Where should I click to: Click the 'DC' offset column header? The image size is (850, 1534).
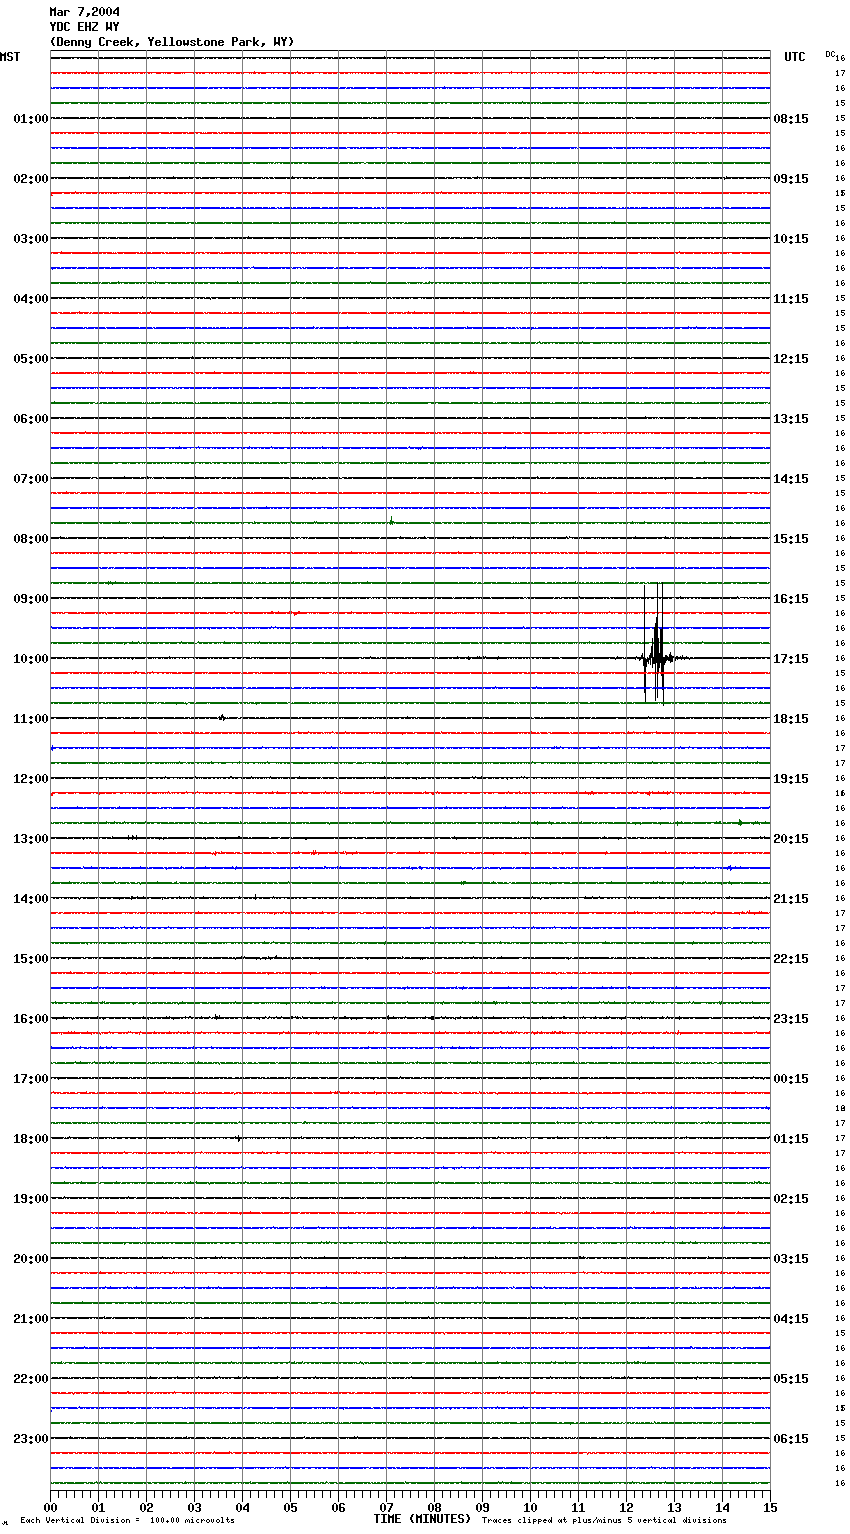830,54
